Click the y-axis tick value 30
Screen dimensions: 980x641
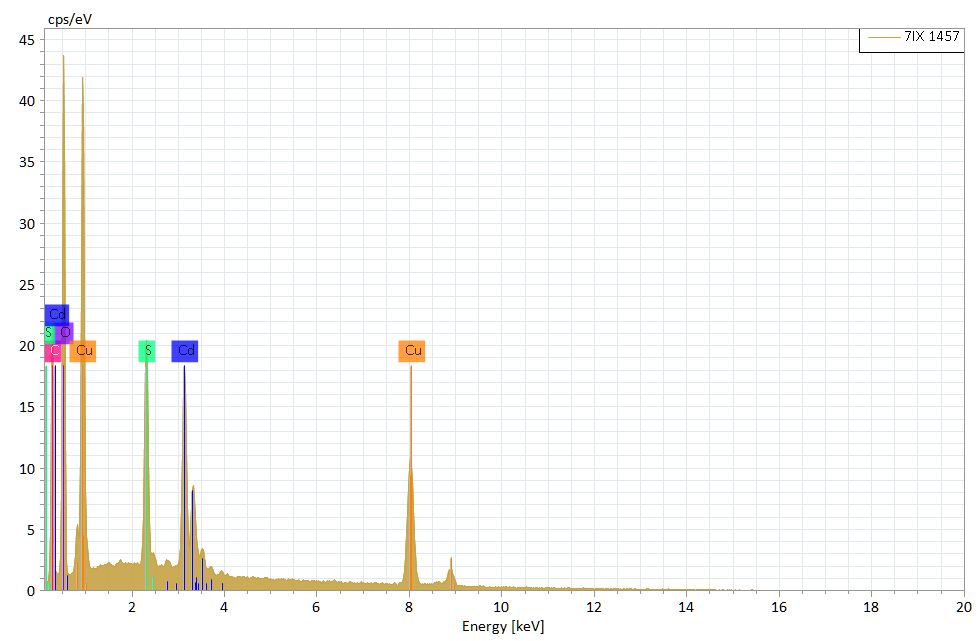[x=27, y=224]
